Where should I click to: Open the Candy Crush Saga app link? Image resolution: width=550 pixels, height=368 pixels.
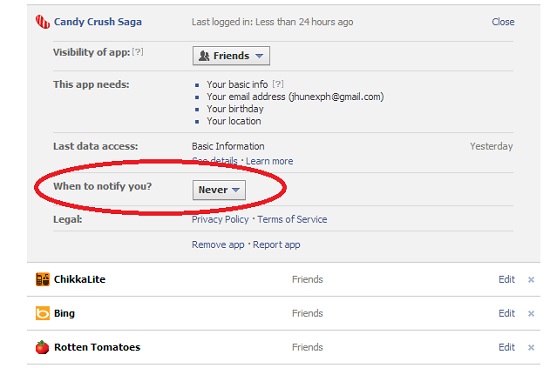point(98,22)
